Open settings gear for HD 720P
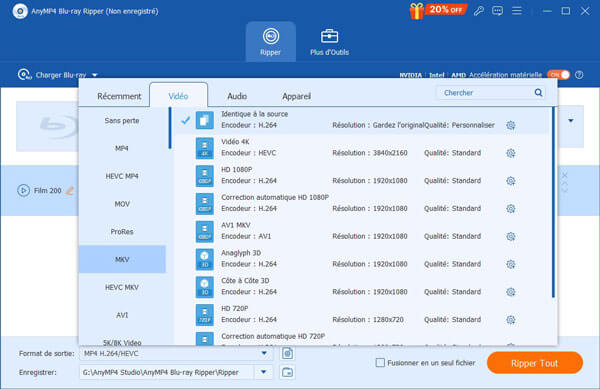 click(x=510, y=320)
